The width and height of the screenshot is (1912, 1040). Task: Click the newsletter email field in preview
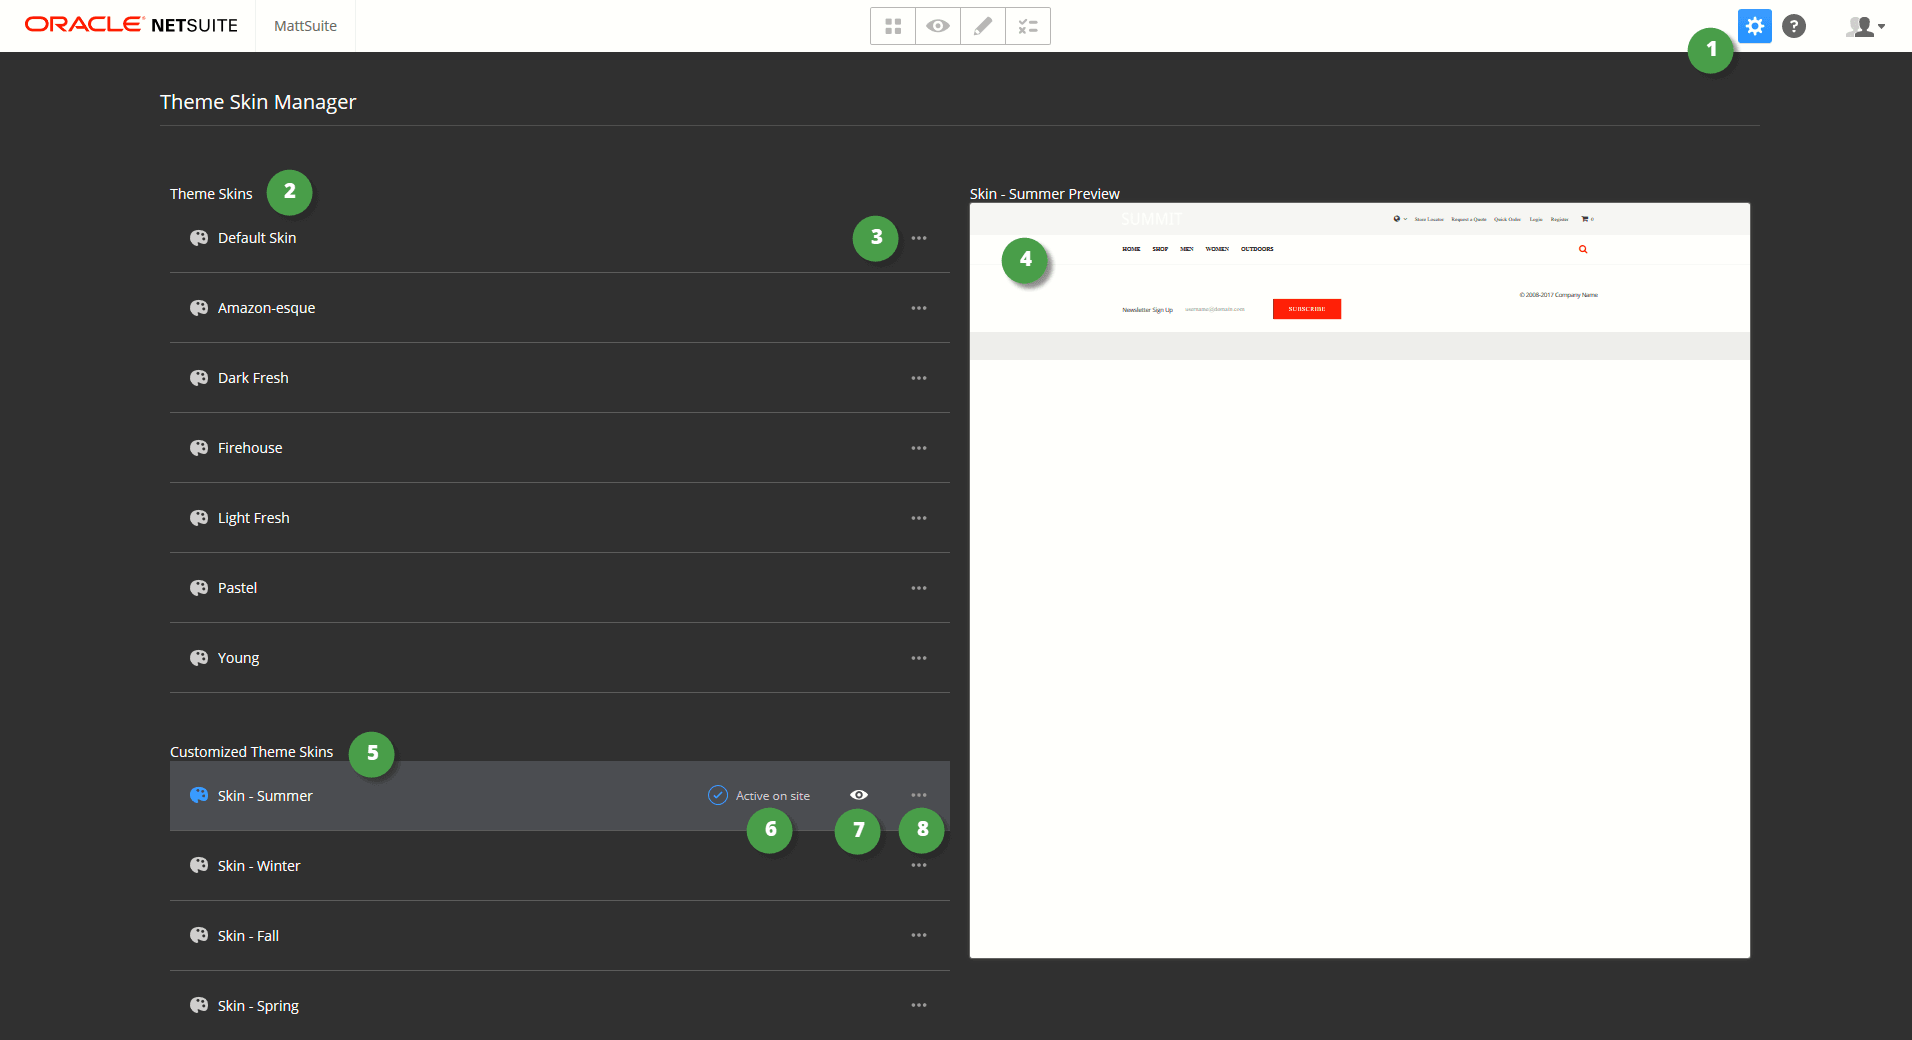tap(1224, 309)
